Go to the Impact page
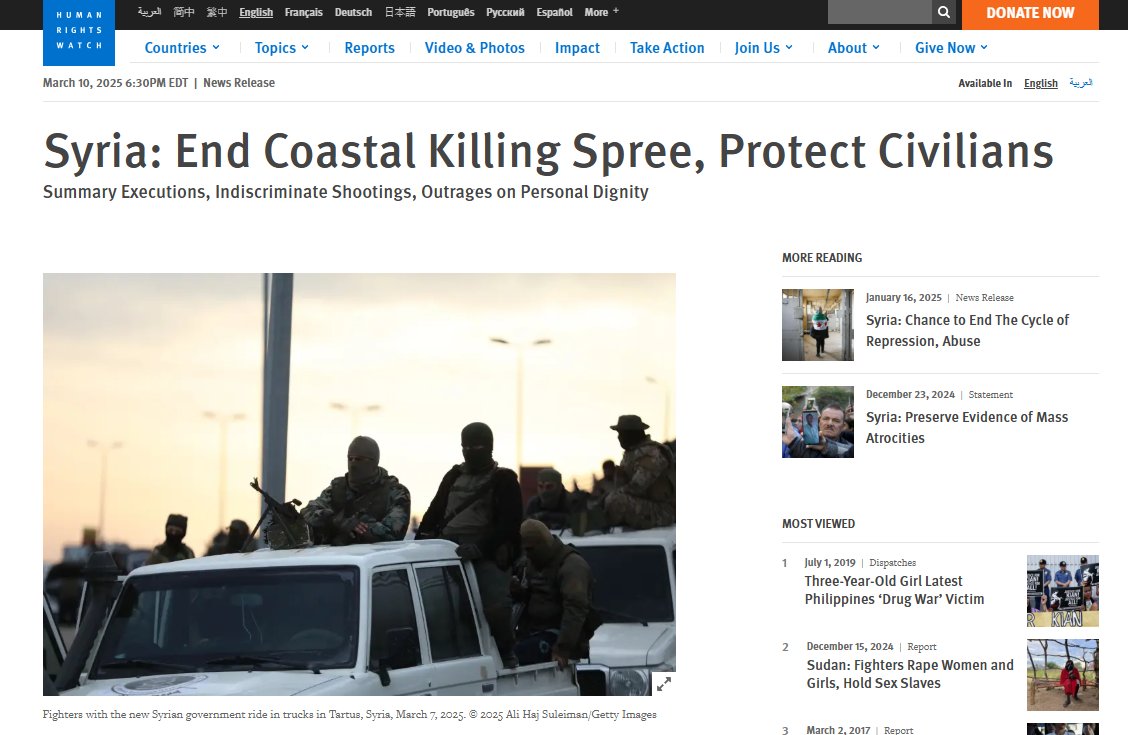The height and width of the screenshot is (735, 1128). pos(577,47)
